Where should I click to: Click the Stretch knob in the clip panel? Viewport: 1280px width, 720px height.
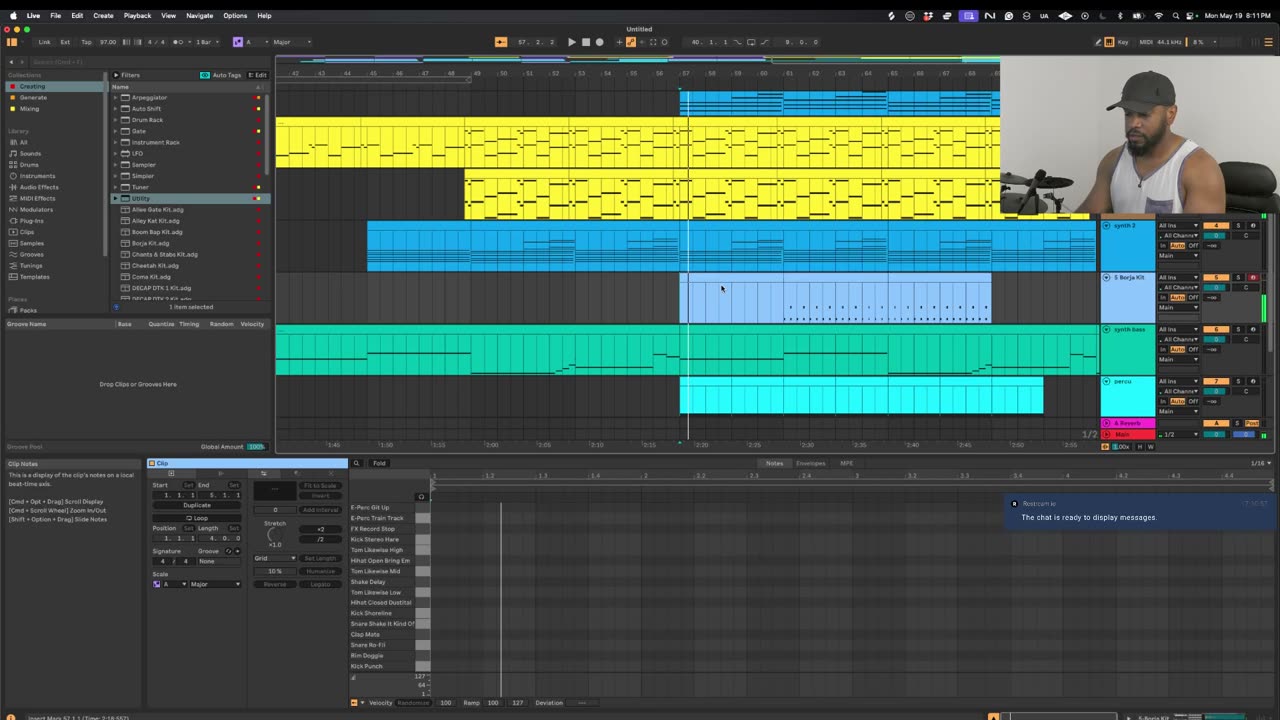coord(275,535)
